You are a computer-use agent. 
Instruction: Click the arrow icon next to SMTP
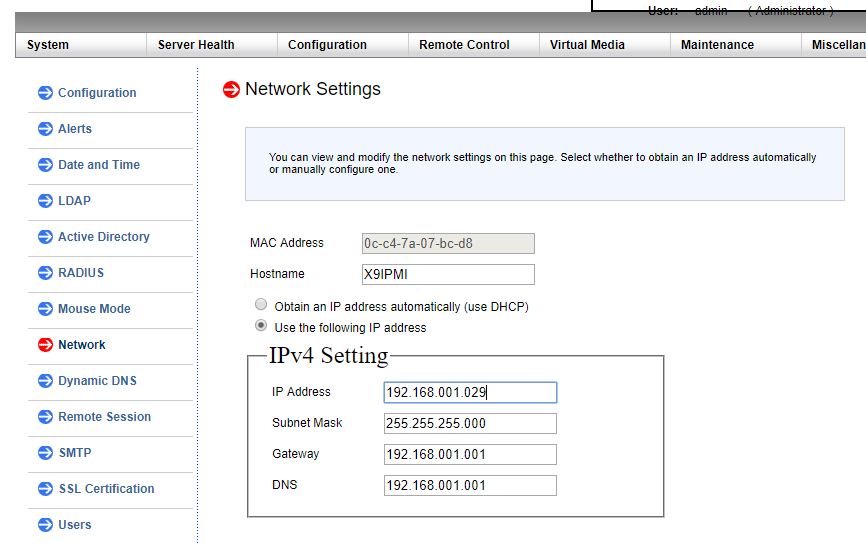tap(45, 453)
